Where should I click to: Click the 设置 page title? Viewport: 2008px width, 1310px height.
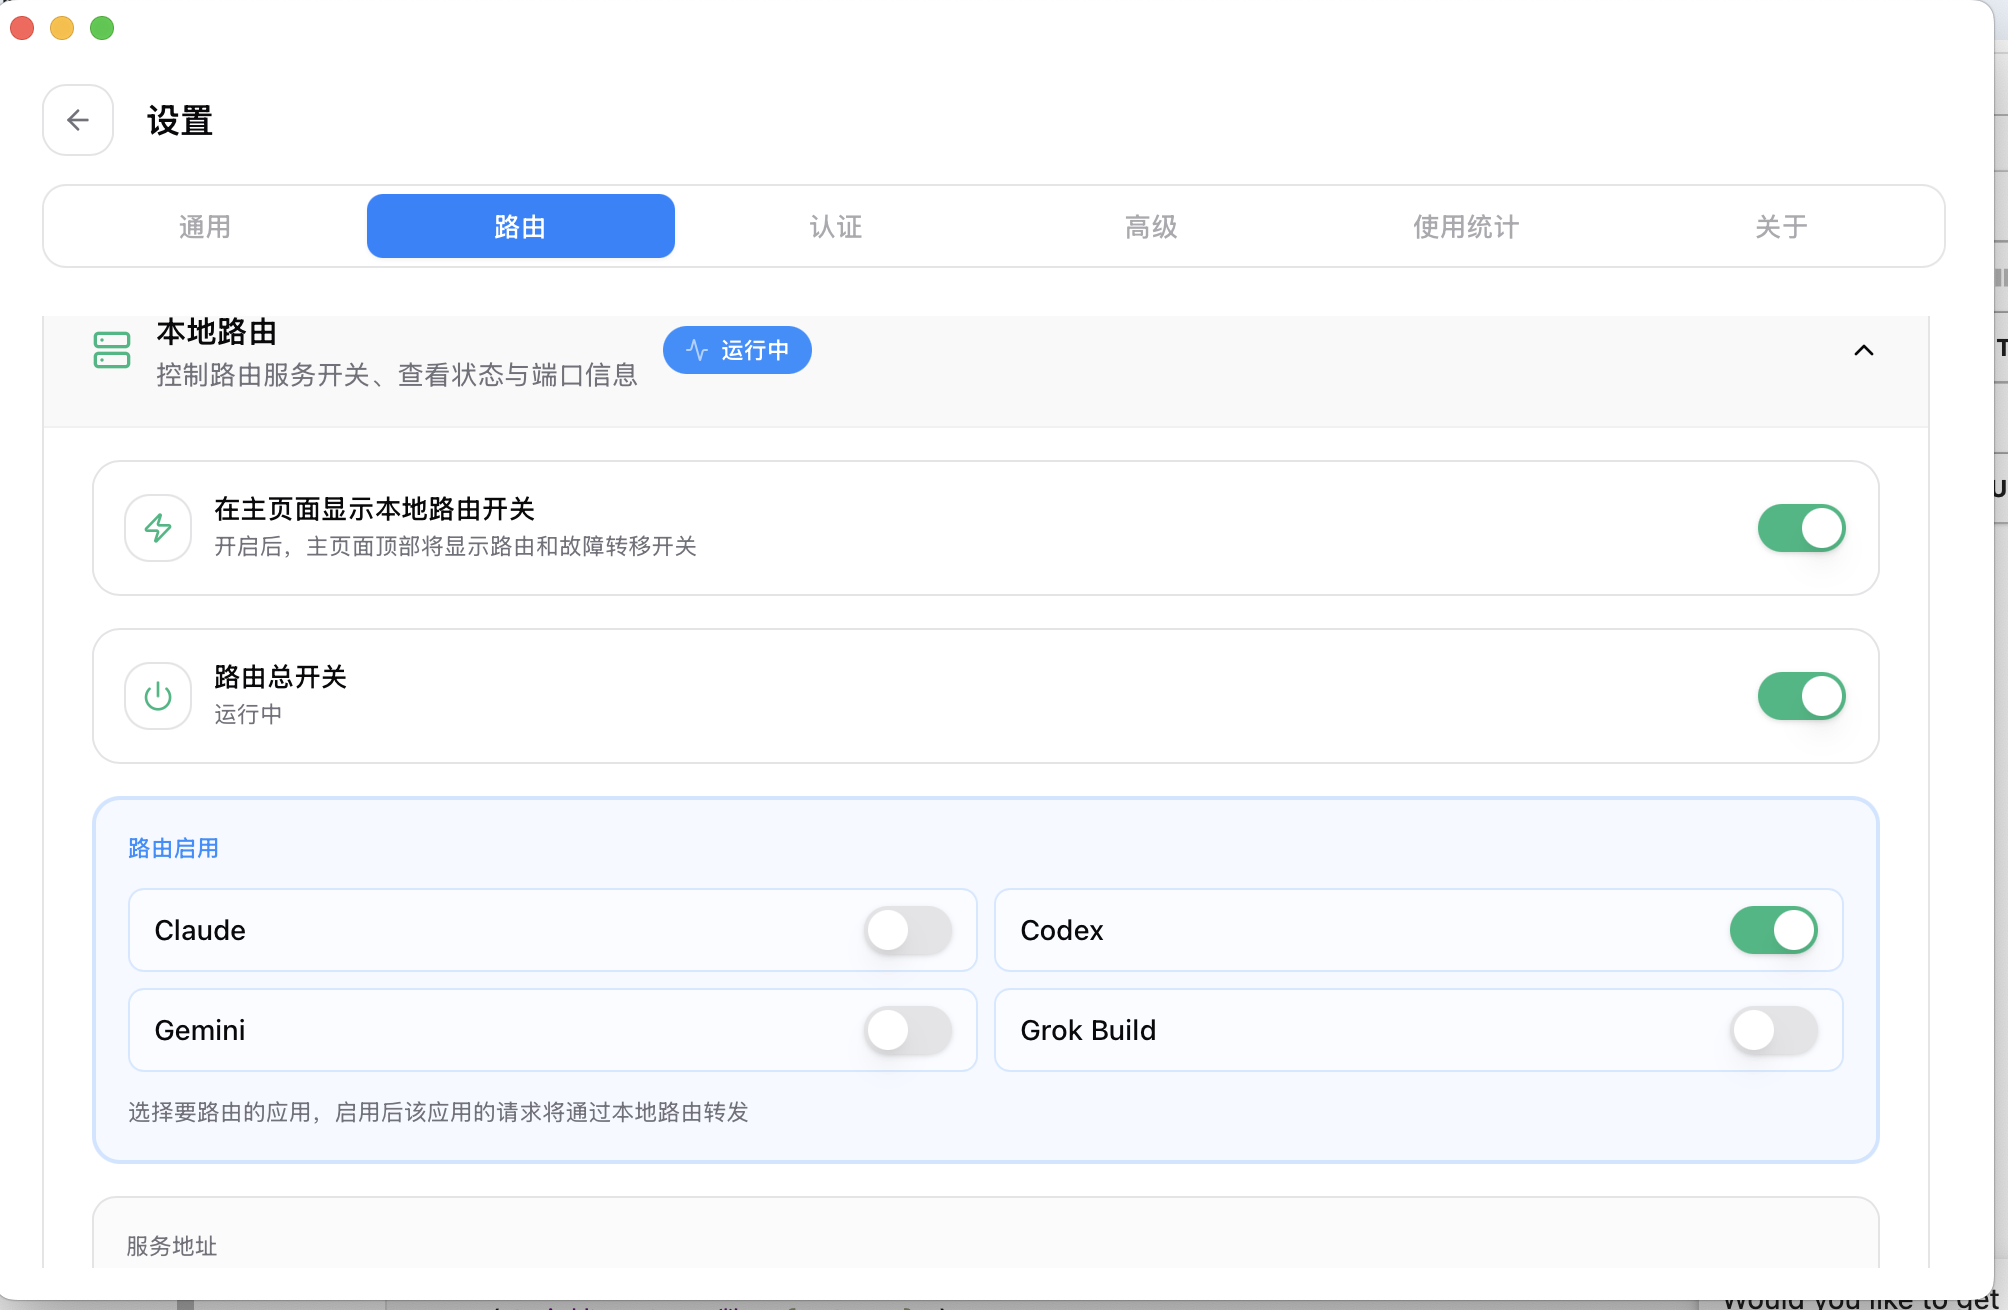click(x=180, y=121)
